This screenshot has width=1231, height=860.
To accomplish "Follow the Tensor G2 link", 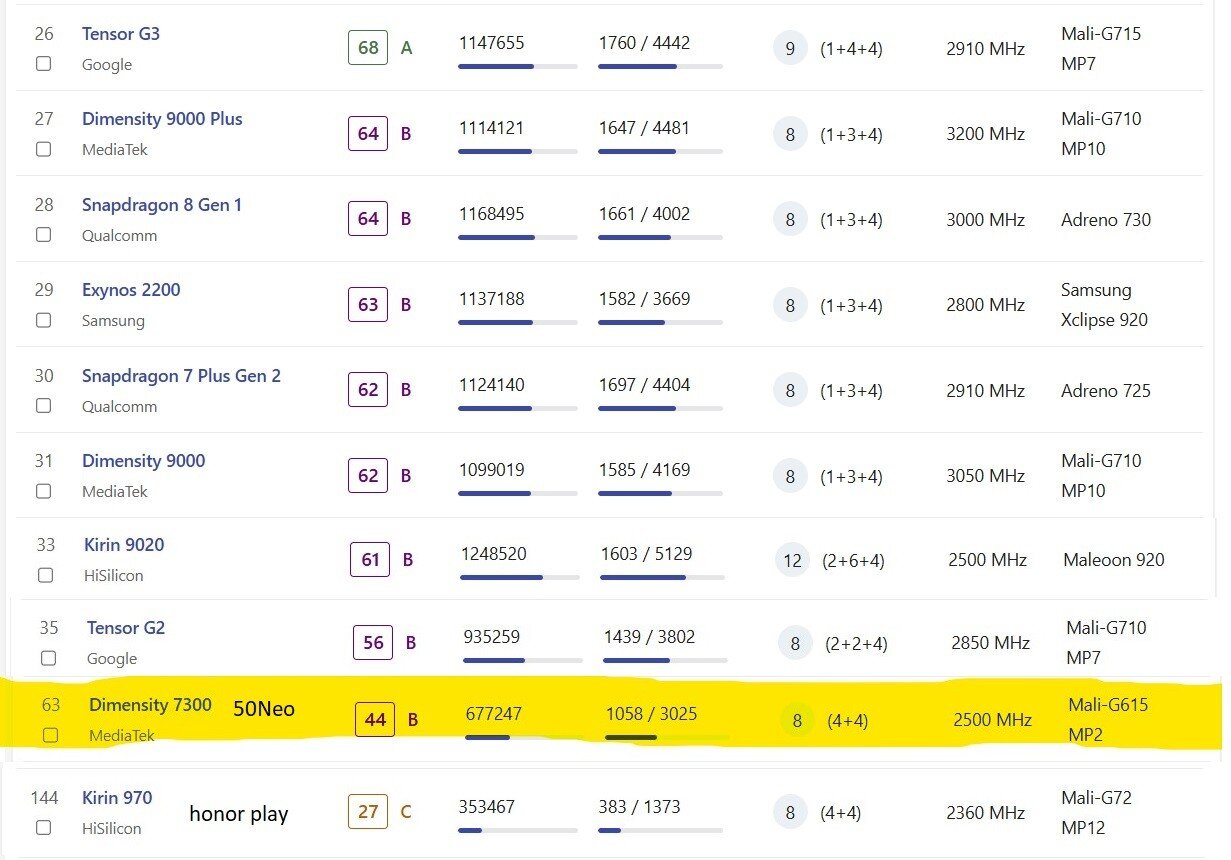I will pos(126,628).
